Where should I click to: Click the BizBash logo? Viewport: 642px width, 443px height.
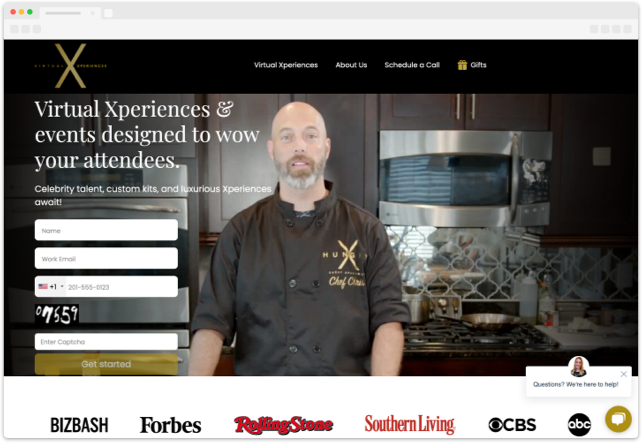point(79,425)
